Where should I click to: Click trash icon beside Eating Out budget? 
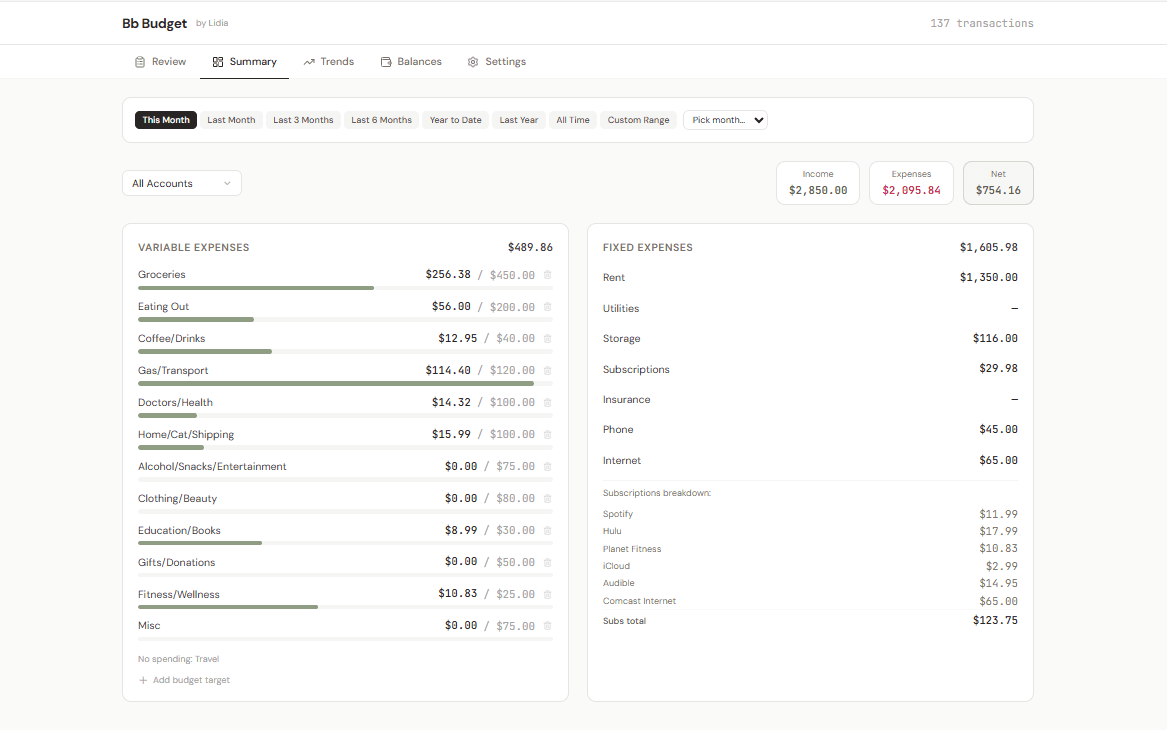tap(547, 307)
